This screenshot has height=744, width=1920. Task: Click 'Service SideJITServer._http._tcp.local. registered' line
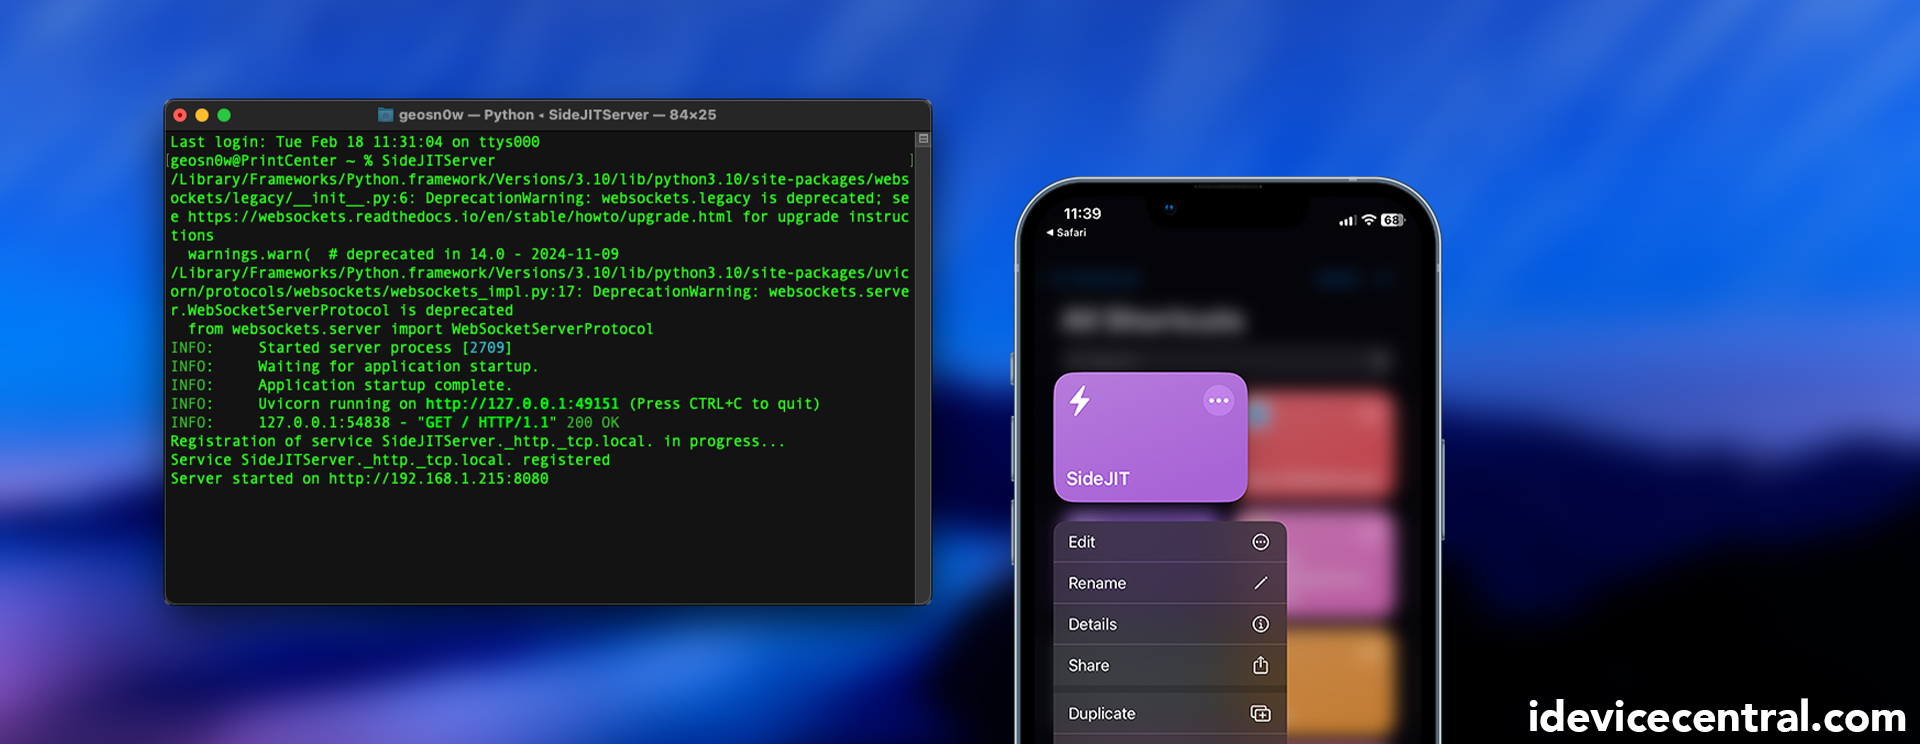[x=390, y=460]
